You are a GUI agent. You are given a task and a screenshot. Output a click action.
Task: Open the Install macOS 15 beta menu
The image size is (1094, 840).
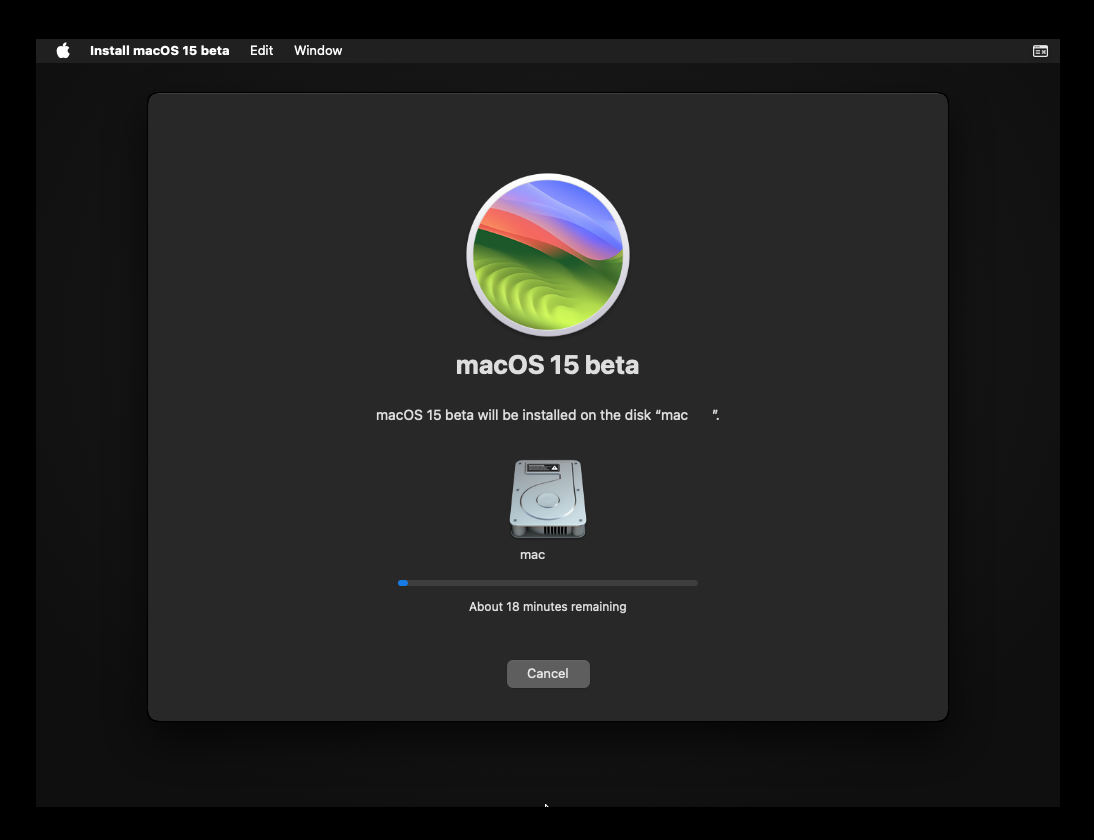pyautogui.click(x=160, y=51)
